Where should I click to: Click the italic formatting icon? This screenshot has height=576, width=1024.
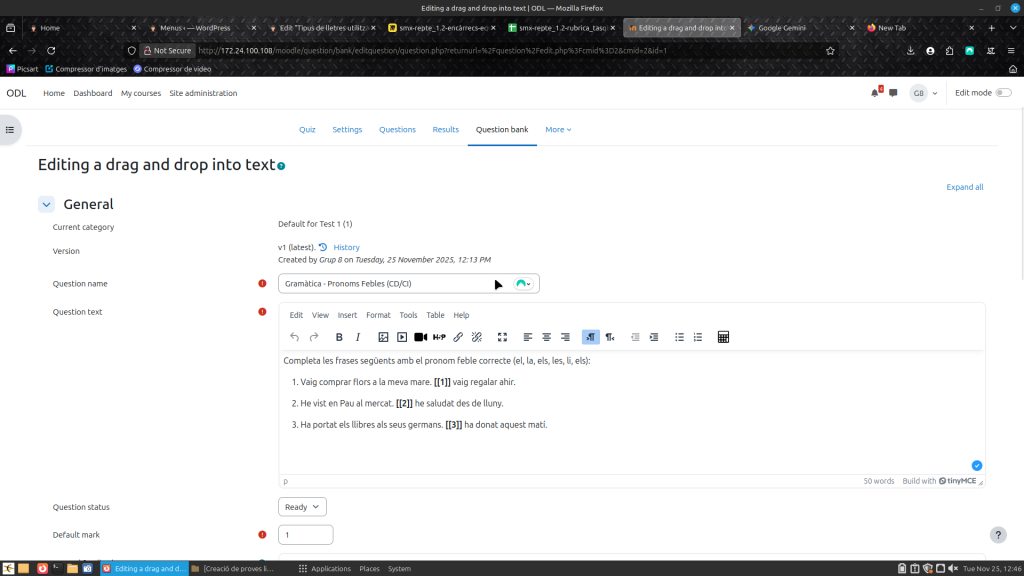[x=358, y=337]
